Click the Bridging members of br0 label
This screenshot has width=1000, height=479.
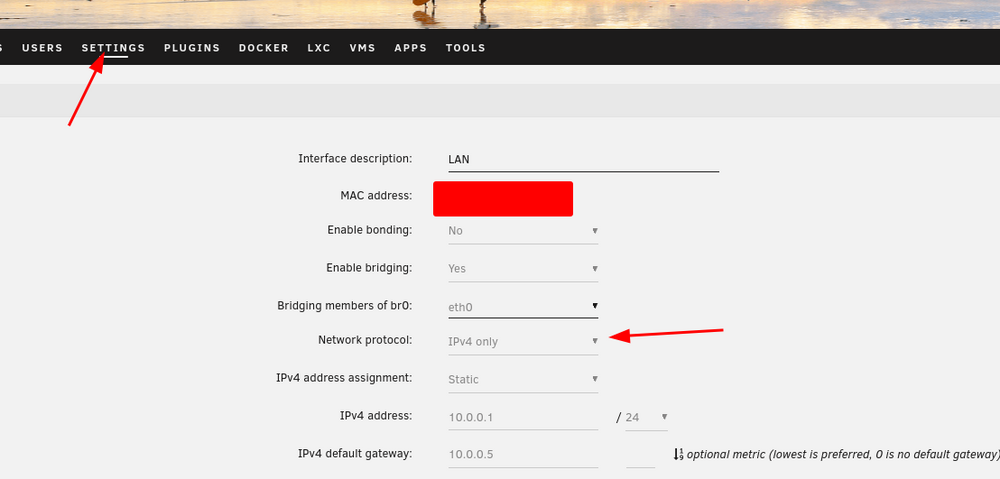click(345, 306)
